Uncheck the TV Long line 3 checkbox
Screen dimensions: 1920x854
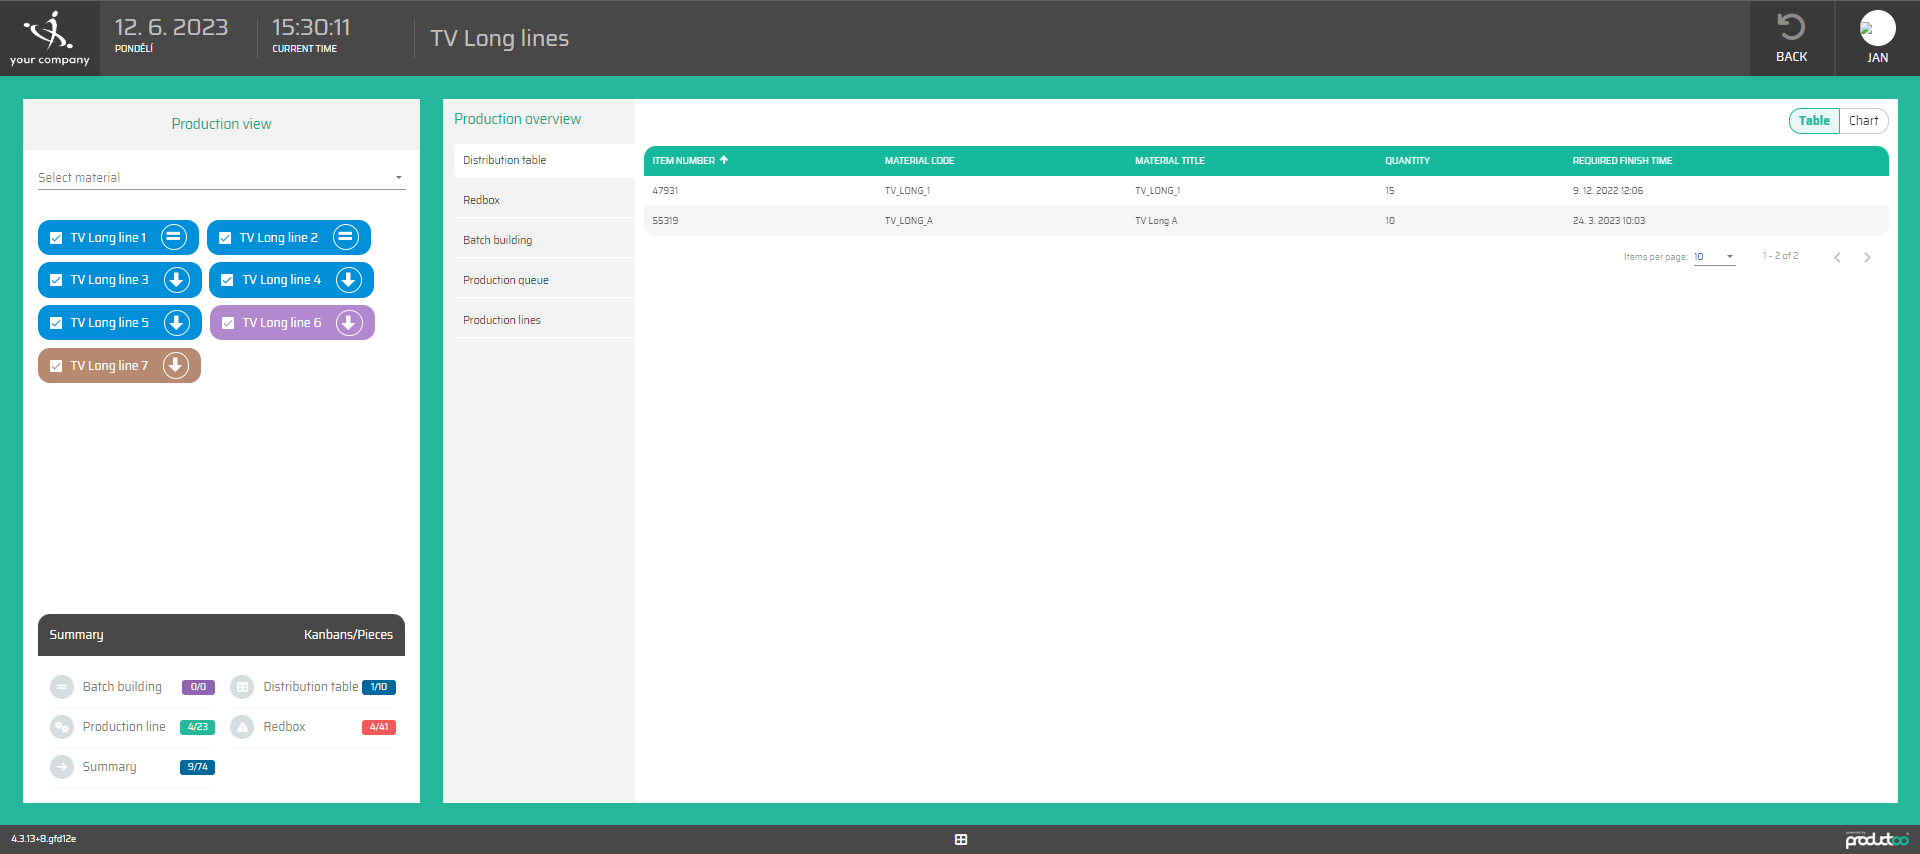pyautogui.click(x=56, y=280)
